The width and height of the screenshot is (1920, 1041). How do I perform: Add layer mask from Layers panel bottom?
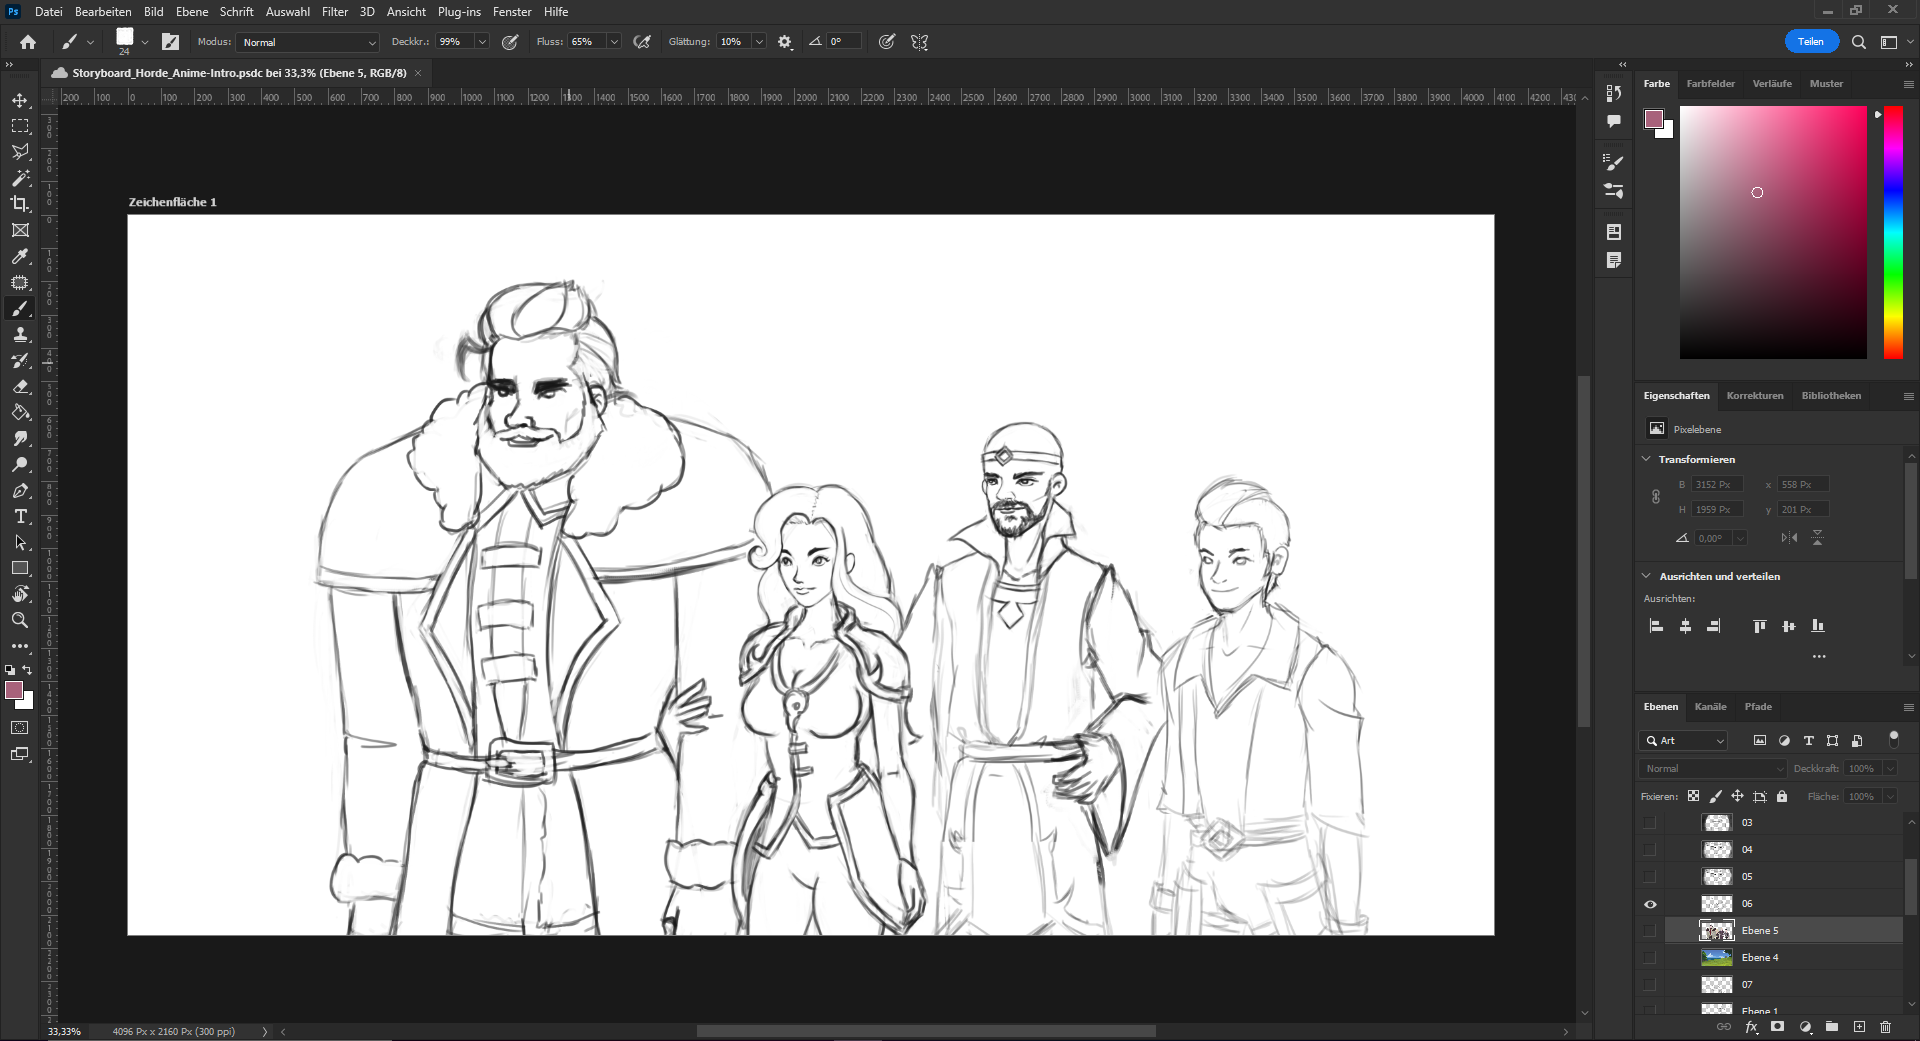1777,1027
